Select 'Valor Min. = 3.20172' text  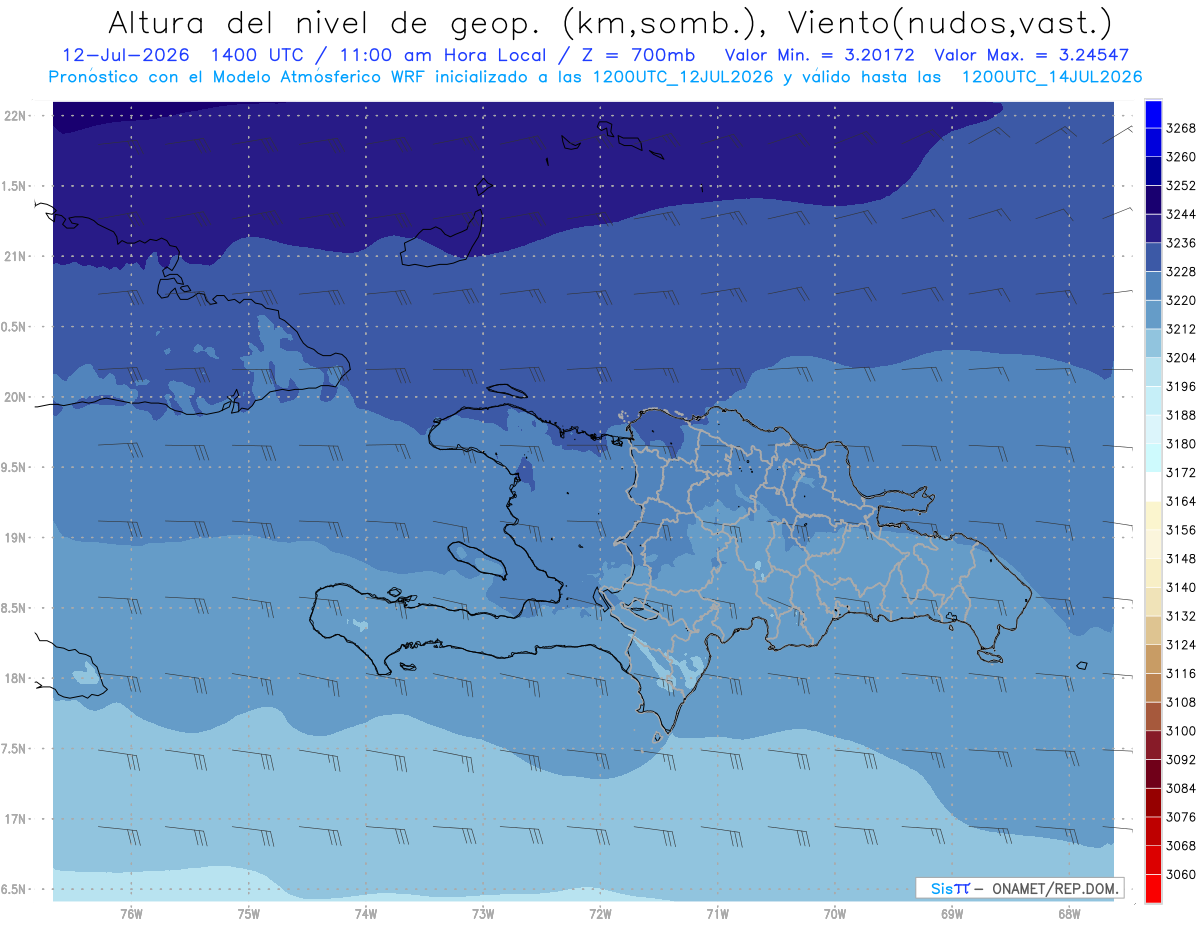819,55
